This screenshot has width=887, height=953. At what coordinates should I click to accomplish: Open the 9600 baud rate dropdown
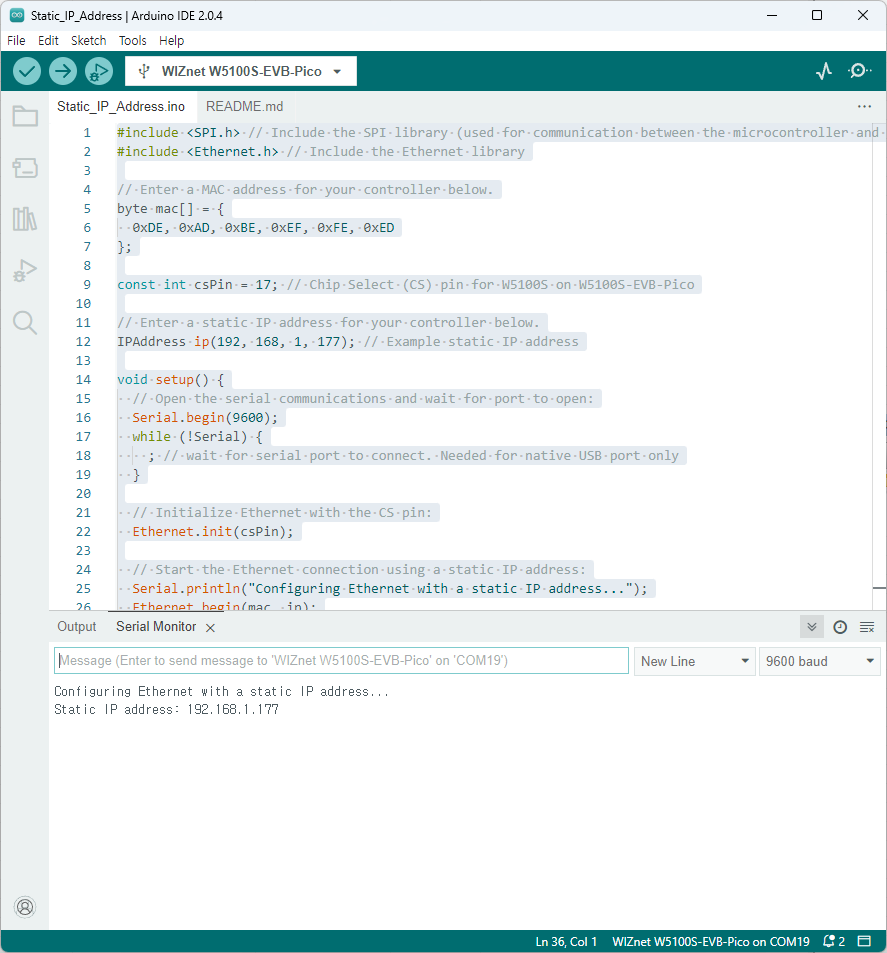pyautogui.click(x=819, y=660)
